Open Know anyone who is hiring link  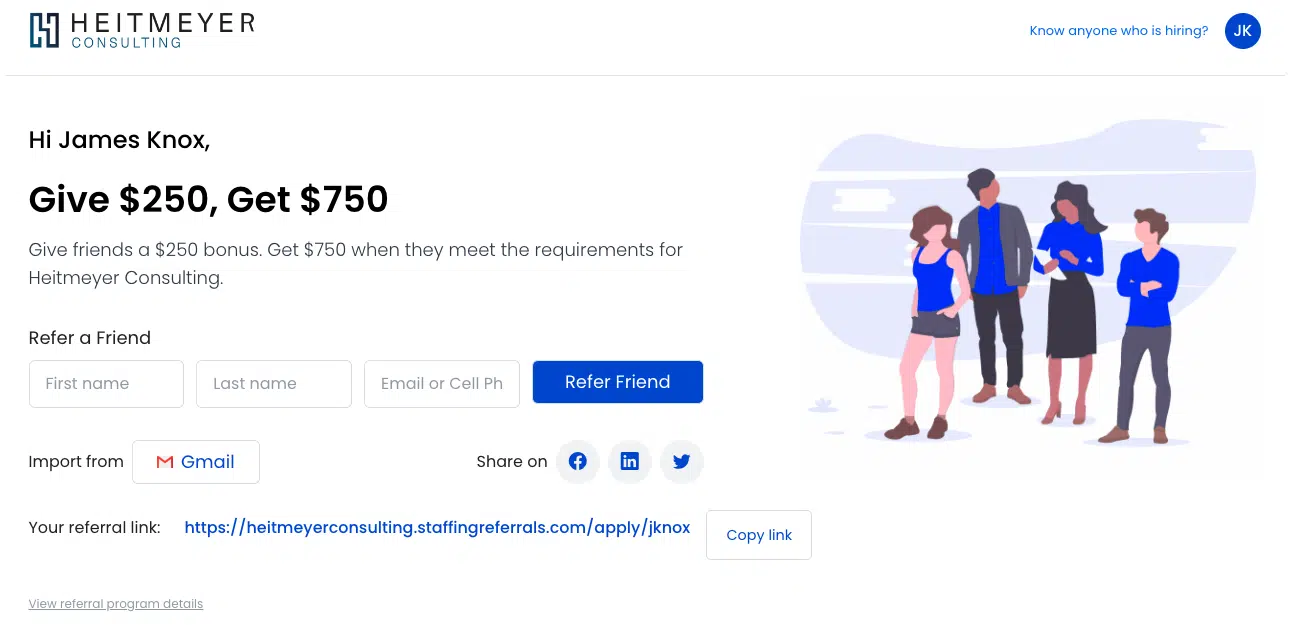[x=1119, y=31]
